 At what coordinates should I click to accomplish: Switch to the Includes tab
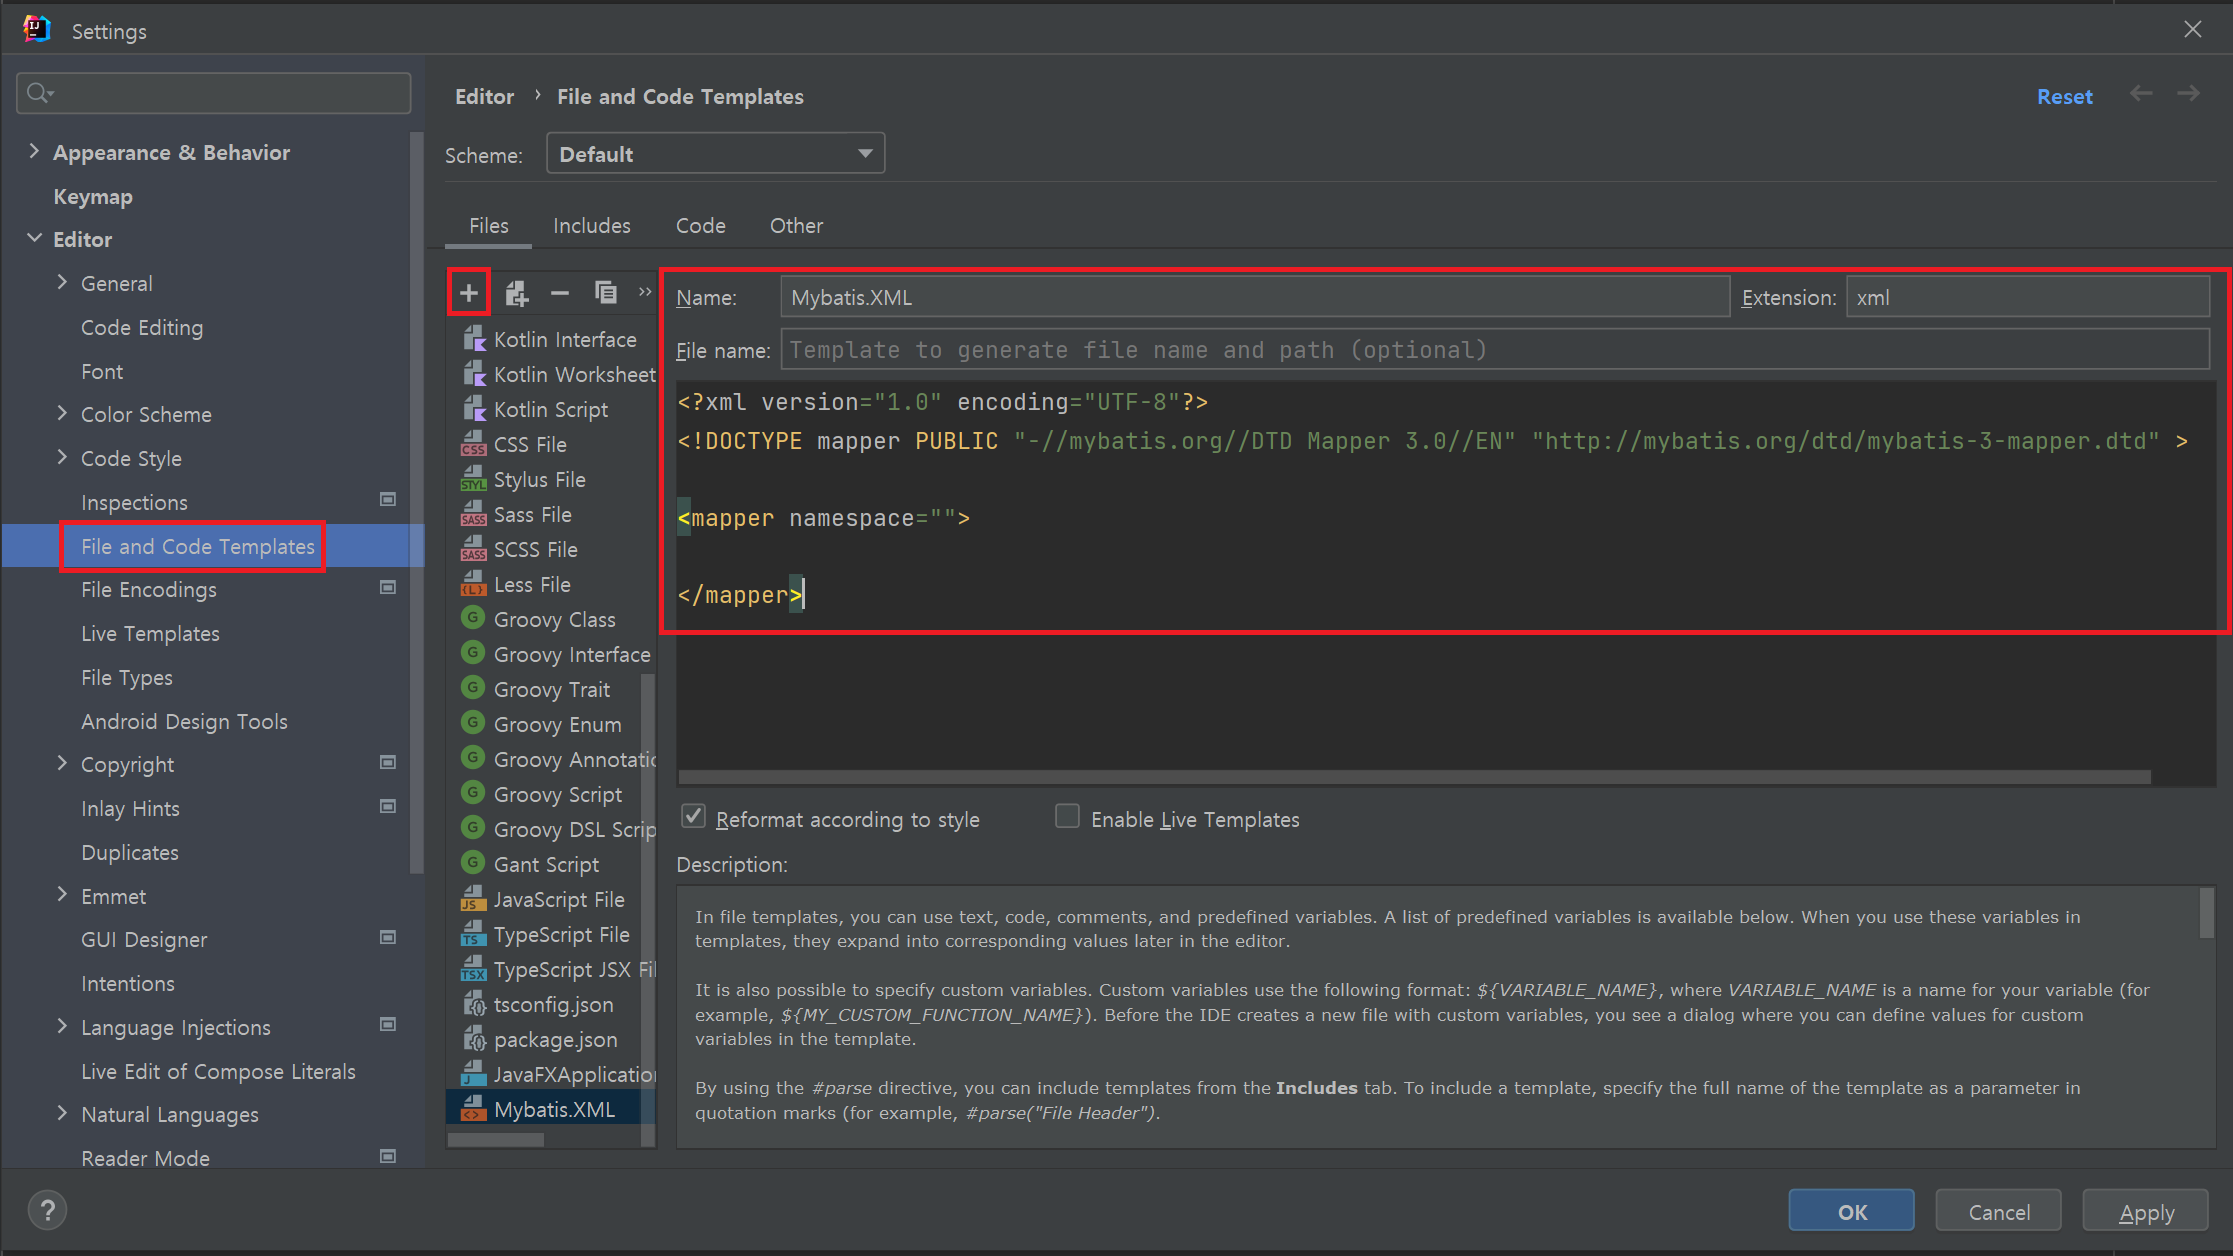591,226
